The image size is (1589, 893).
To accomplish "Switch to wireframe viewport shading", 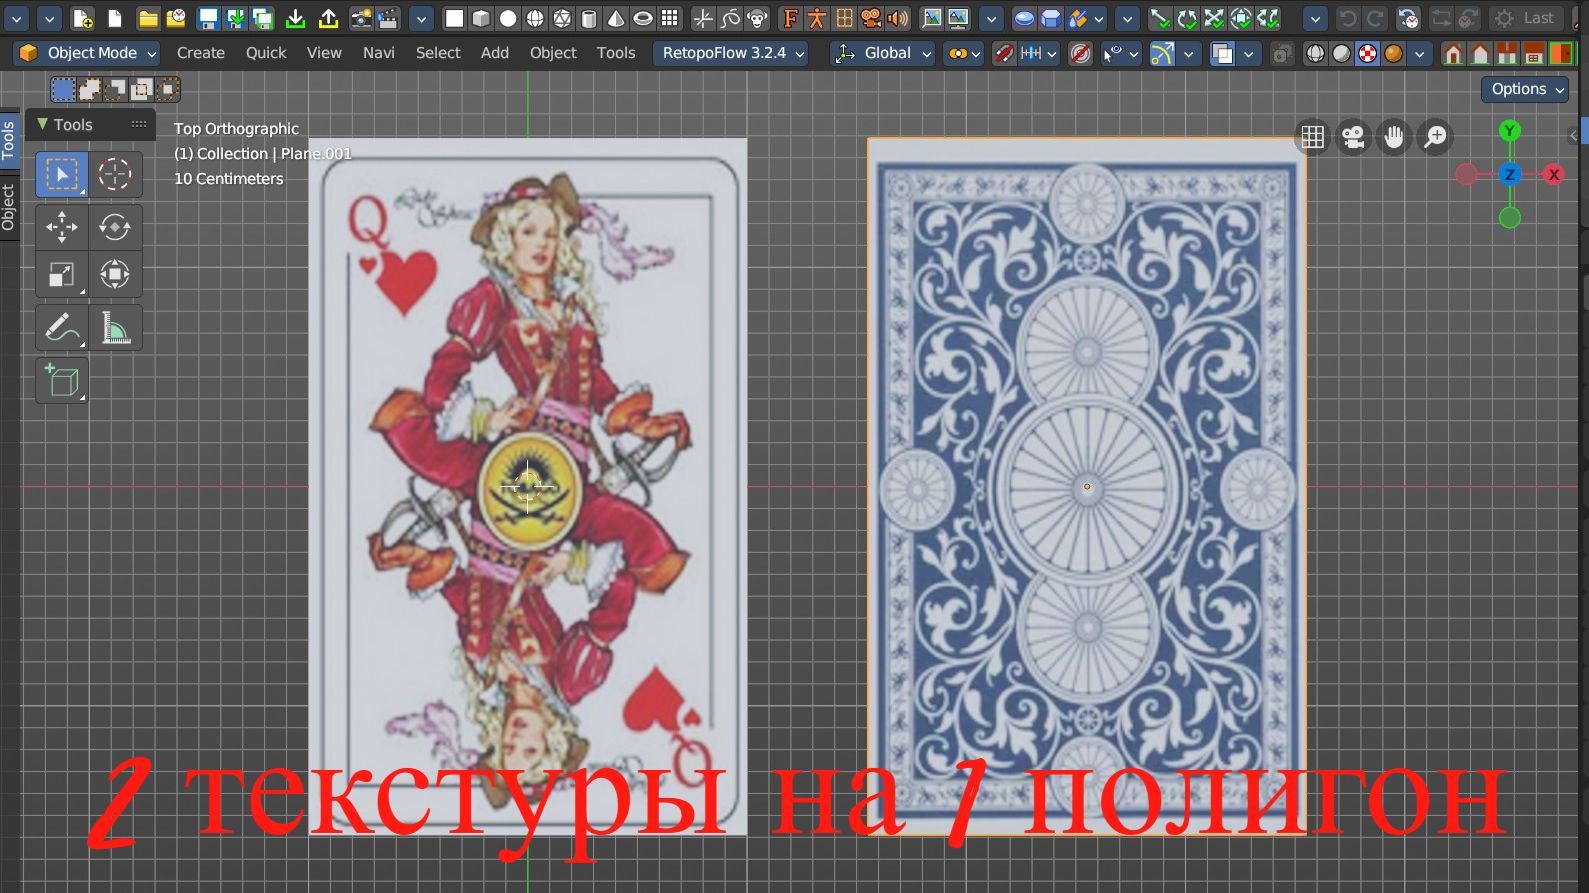I will (1315, 53).
